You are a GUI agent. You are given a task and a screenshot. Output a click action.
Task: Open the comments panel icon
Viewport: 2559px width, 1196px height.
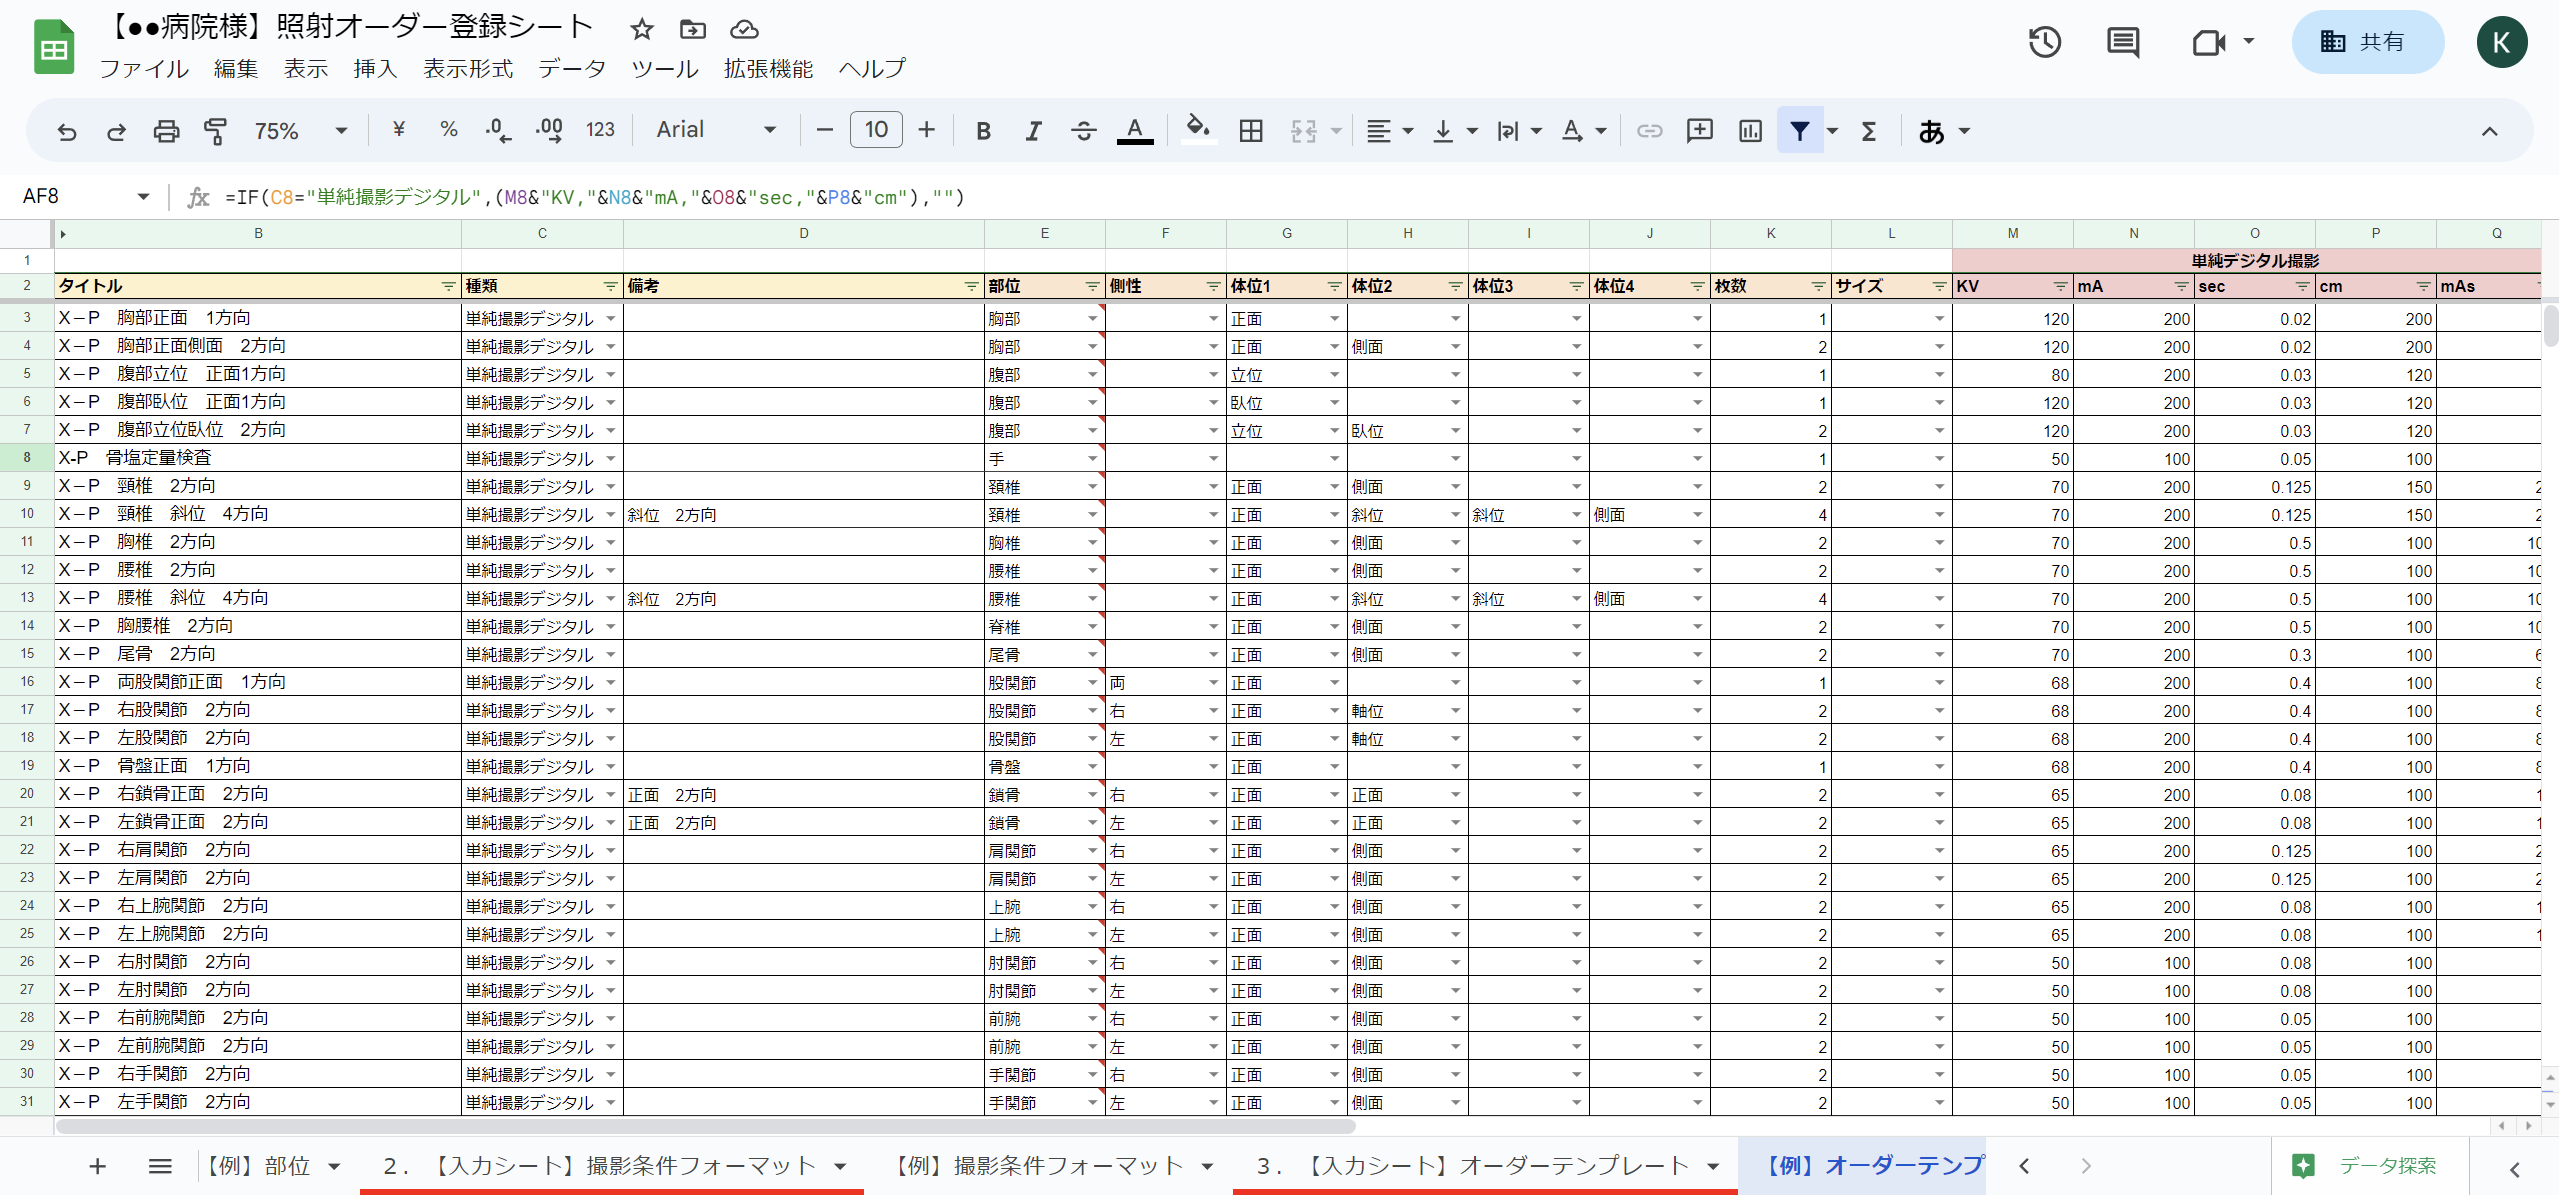coord(2122,42)
